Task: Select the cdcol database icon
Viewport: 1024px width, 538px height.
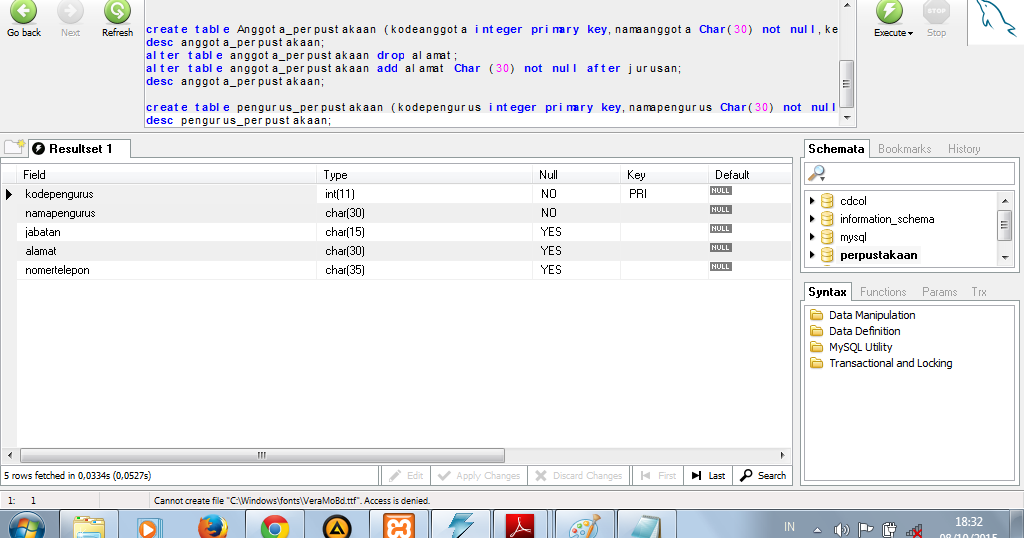Action: pyautogui.click(x=827, y=200)
